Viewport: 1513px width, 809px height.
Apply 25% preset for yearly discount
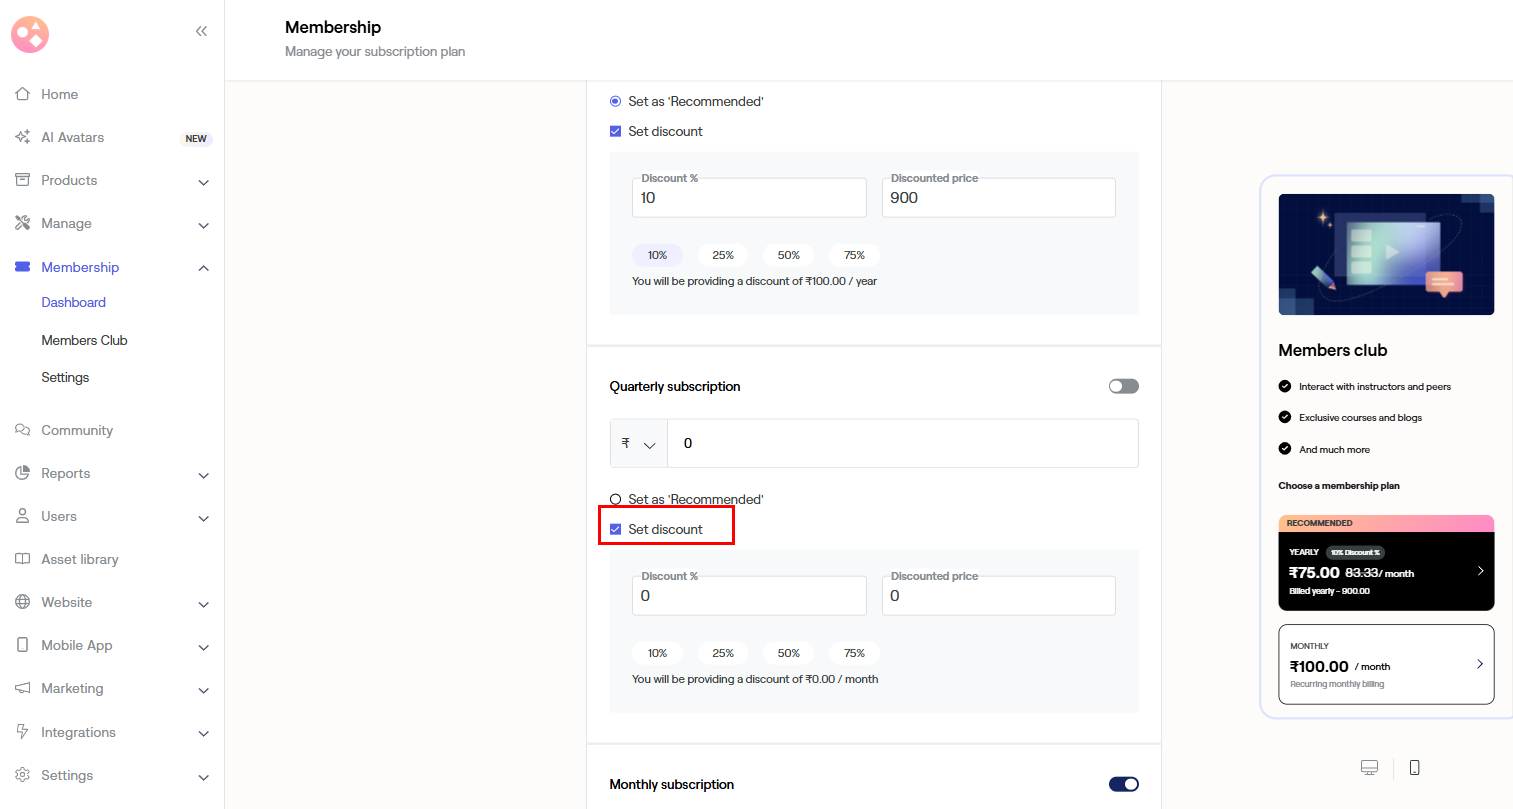722,255
